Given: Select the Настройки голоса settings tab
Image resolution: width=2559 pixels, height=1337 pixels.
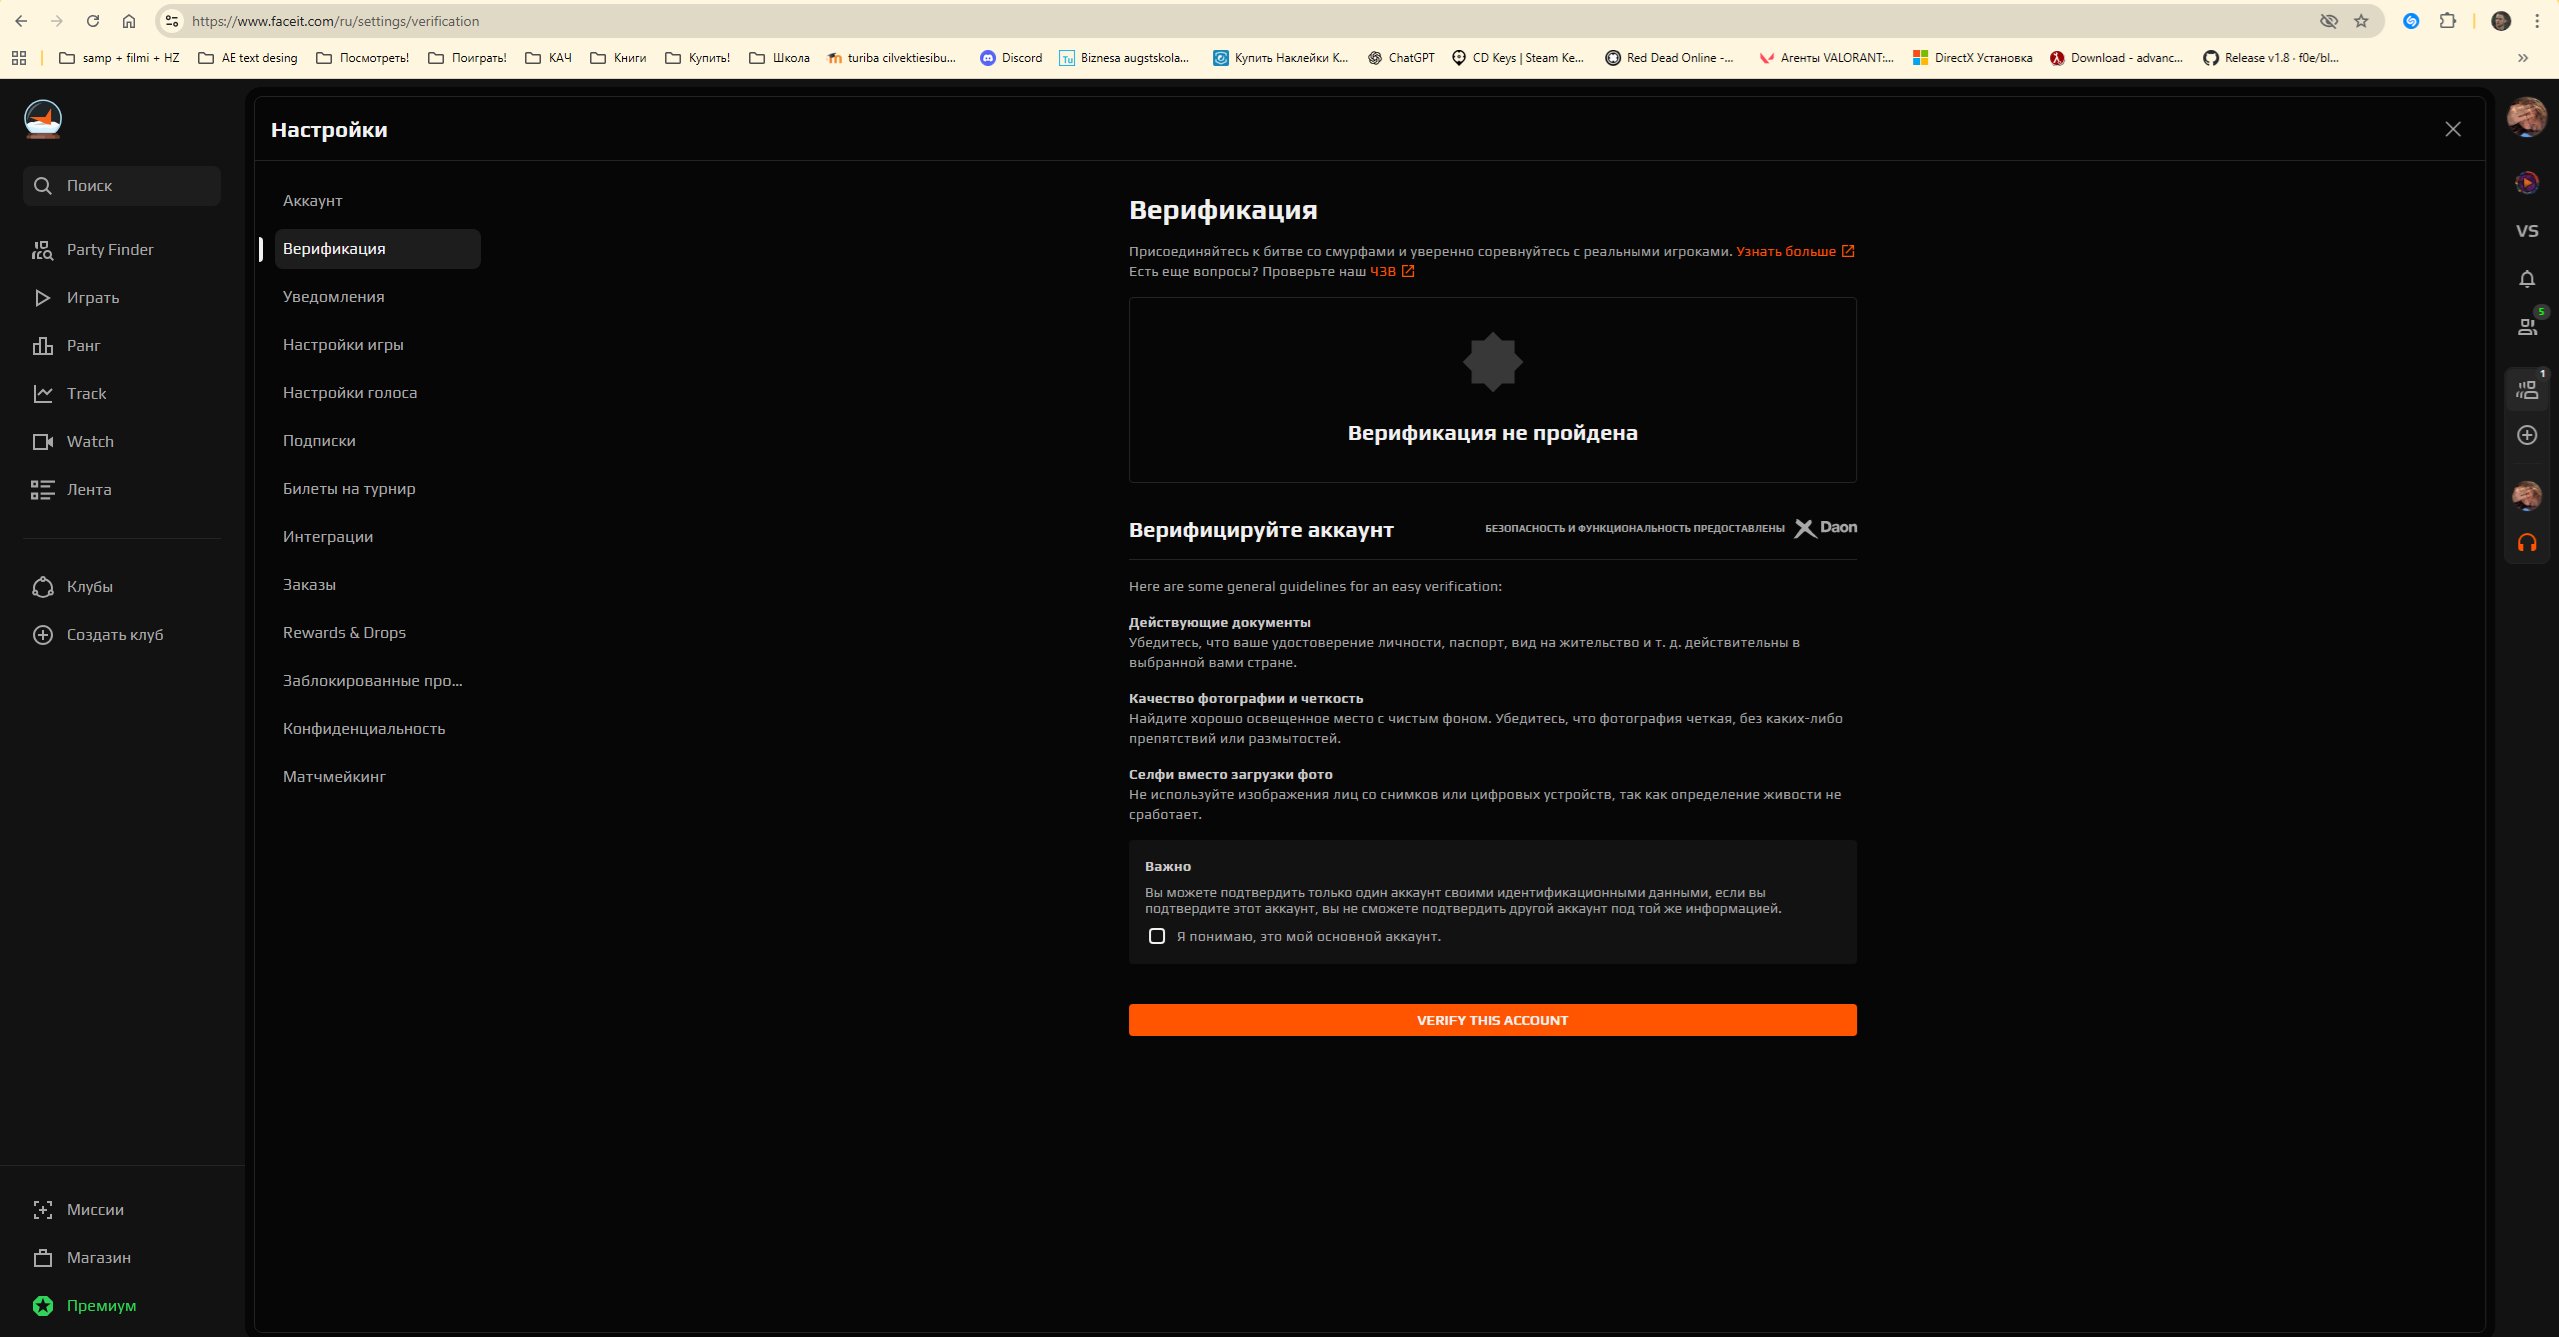Looking at the screenshot, I should 349,393.
